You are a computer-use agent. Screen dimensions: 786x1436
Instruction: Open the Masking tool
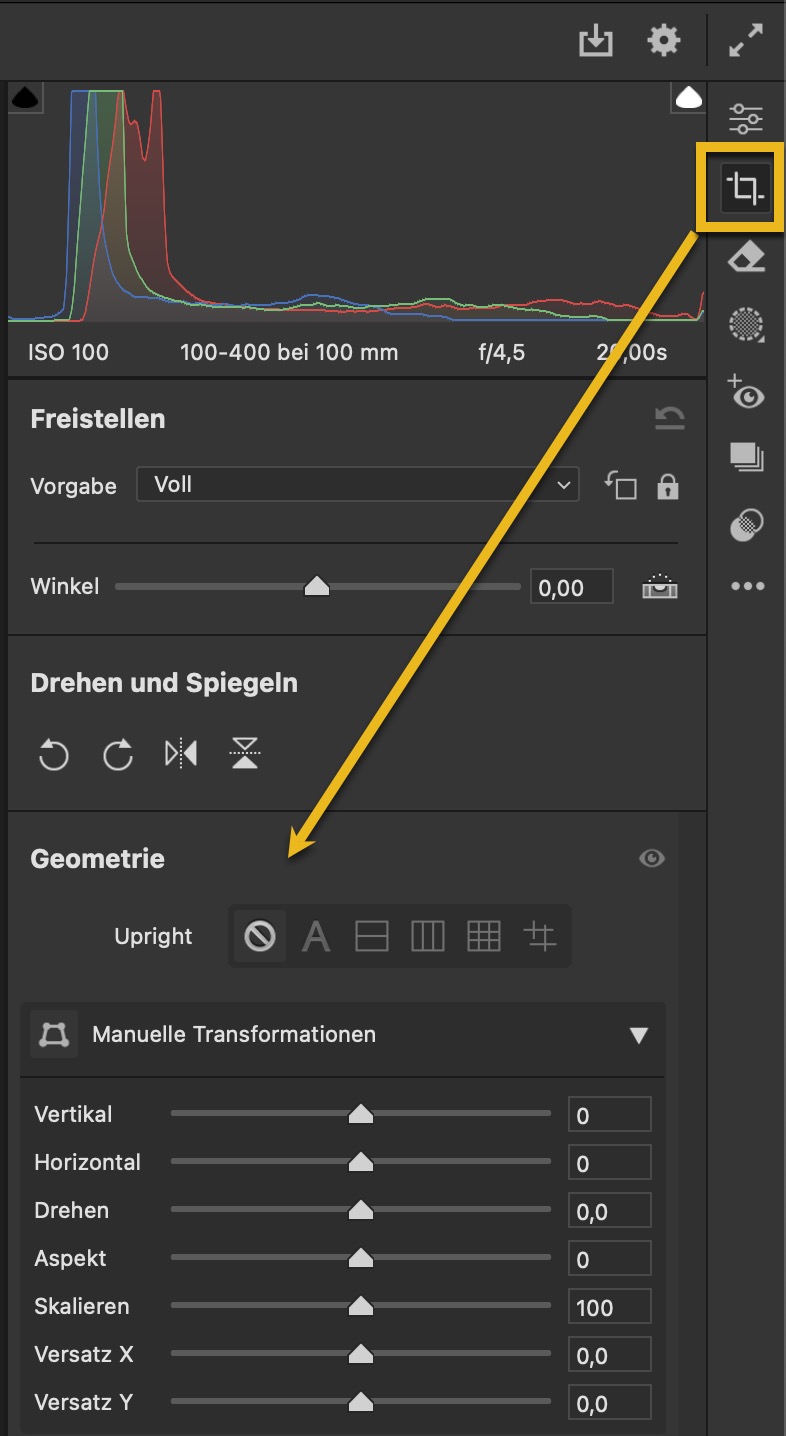pyautogui.click(x=746, y=324)
